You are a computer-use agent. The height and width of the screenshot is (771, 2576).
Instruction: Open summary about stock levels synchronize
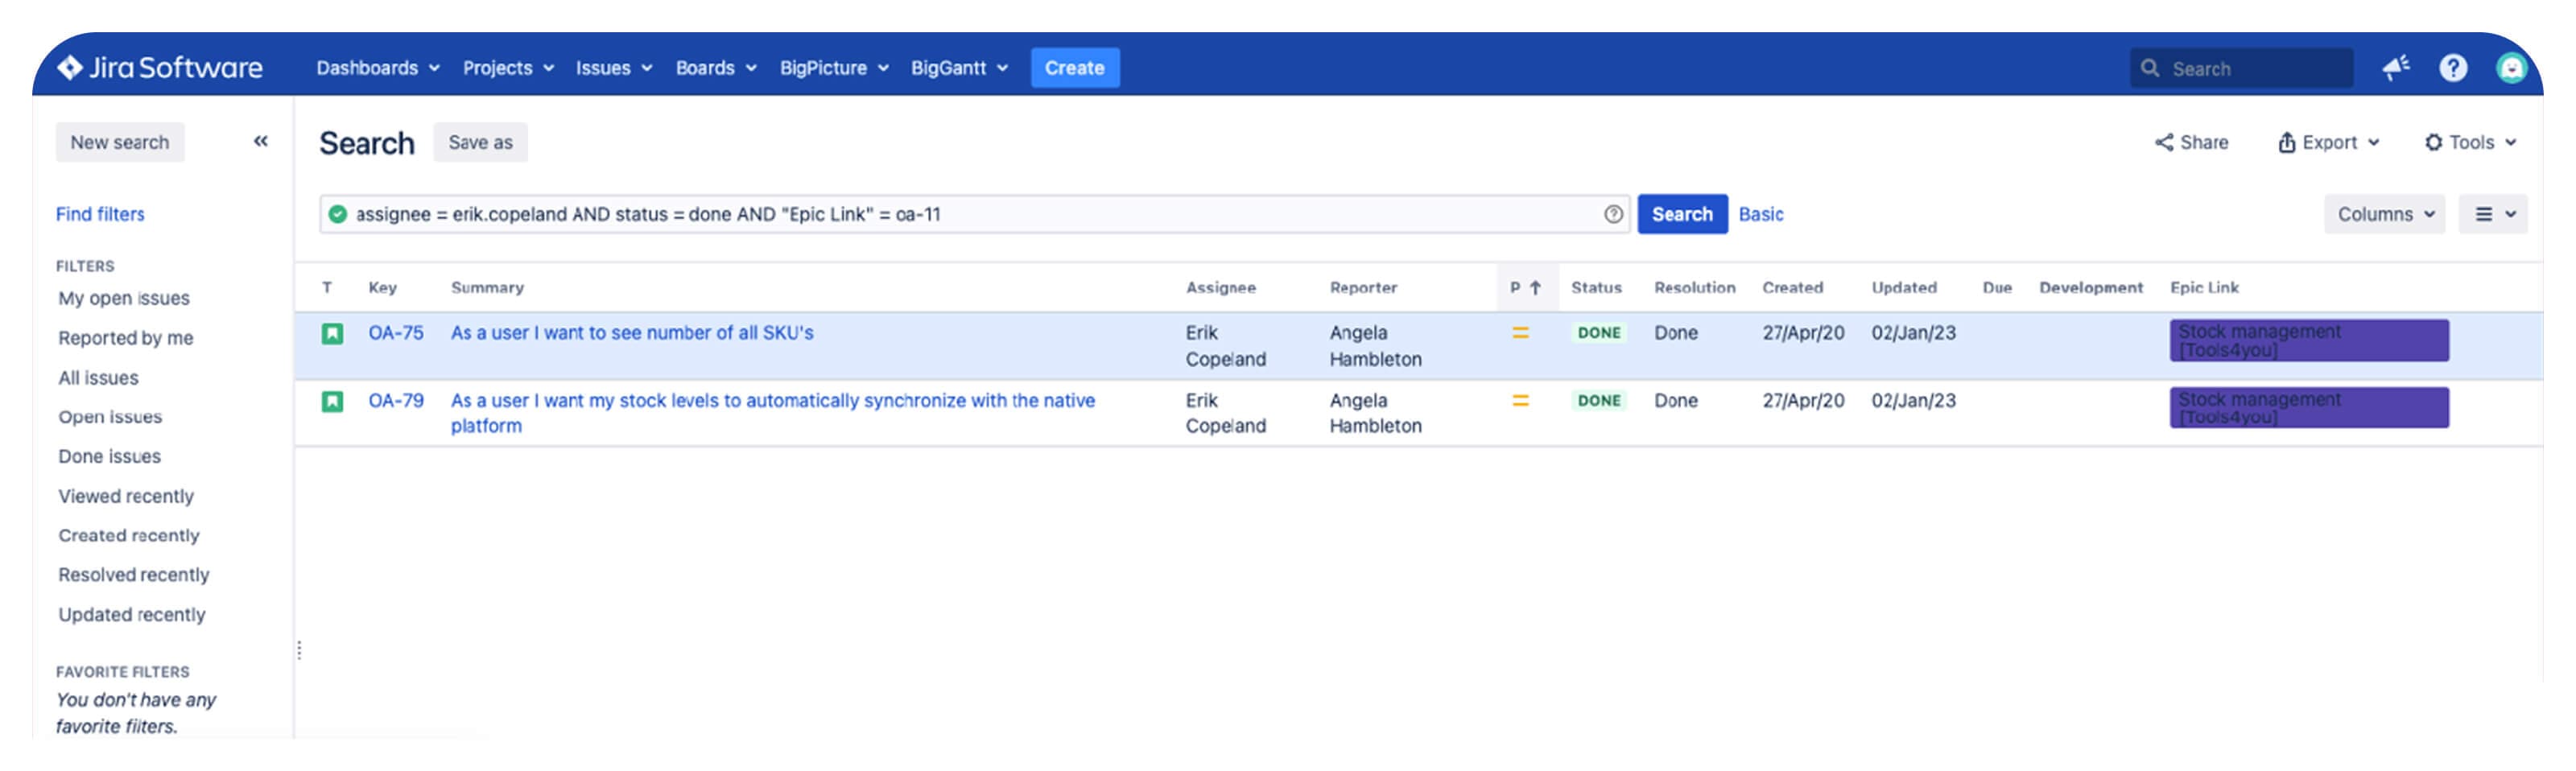(x=773, y=413)
